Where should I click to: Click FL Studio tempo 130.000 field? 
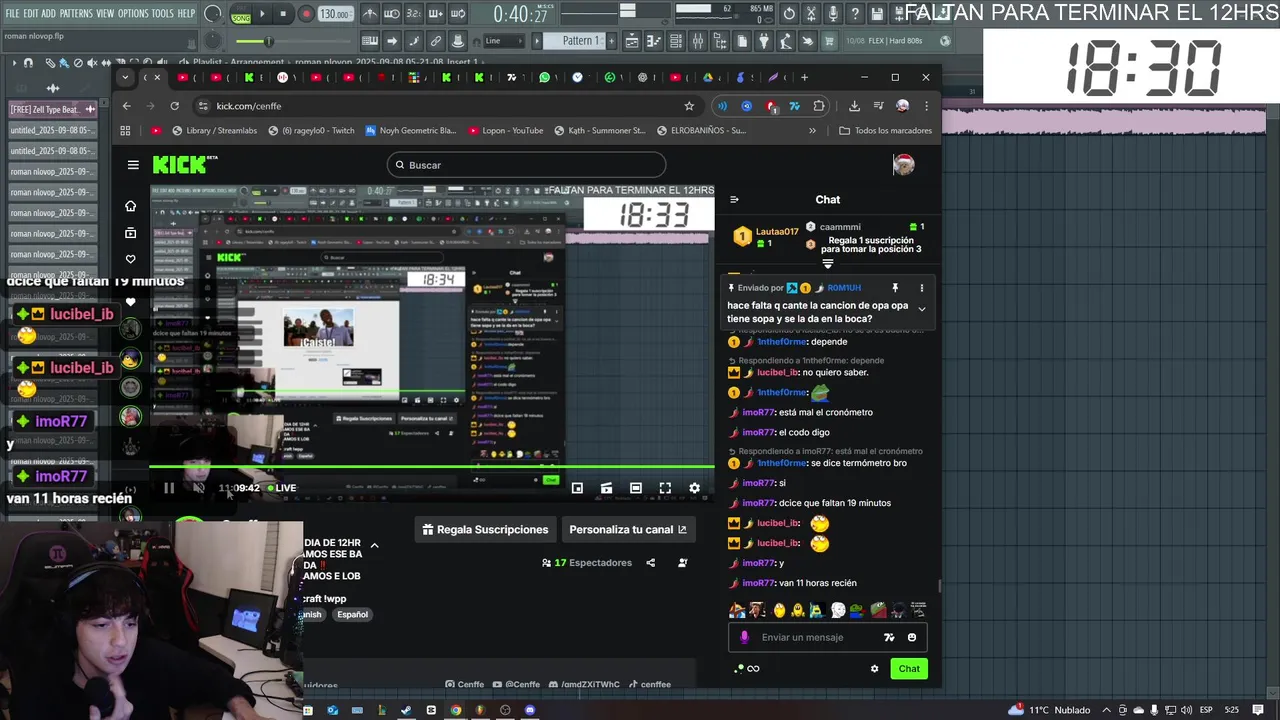[335, 14]
